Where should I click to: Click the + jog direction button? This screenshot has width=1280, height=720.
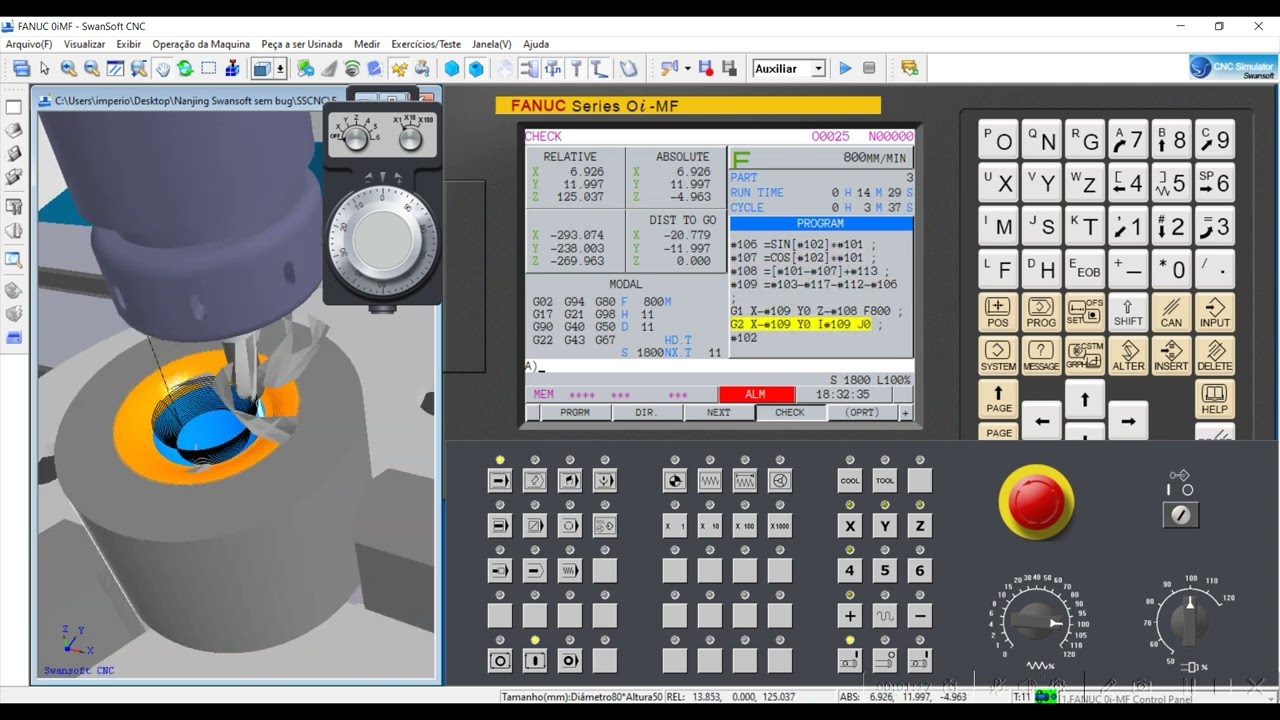pyautogui.click(x=850, y=616)
